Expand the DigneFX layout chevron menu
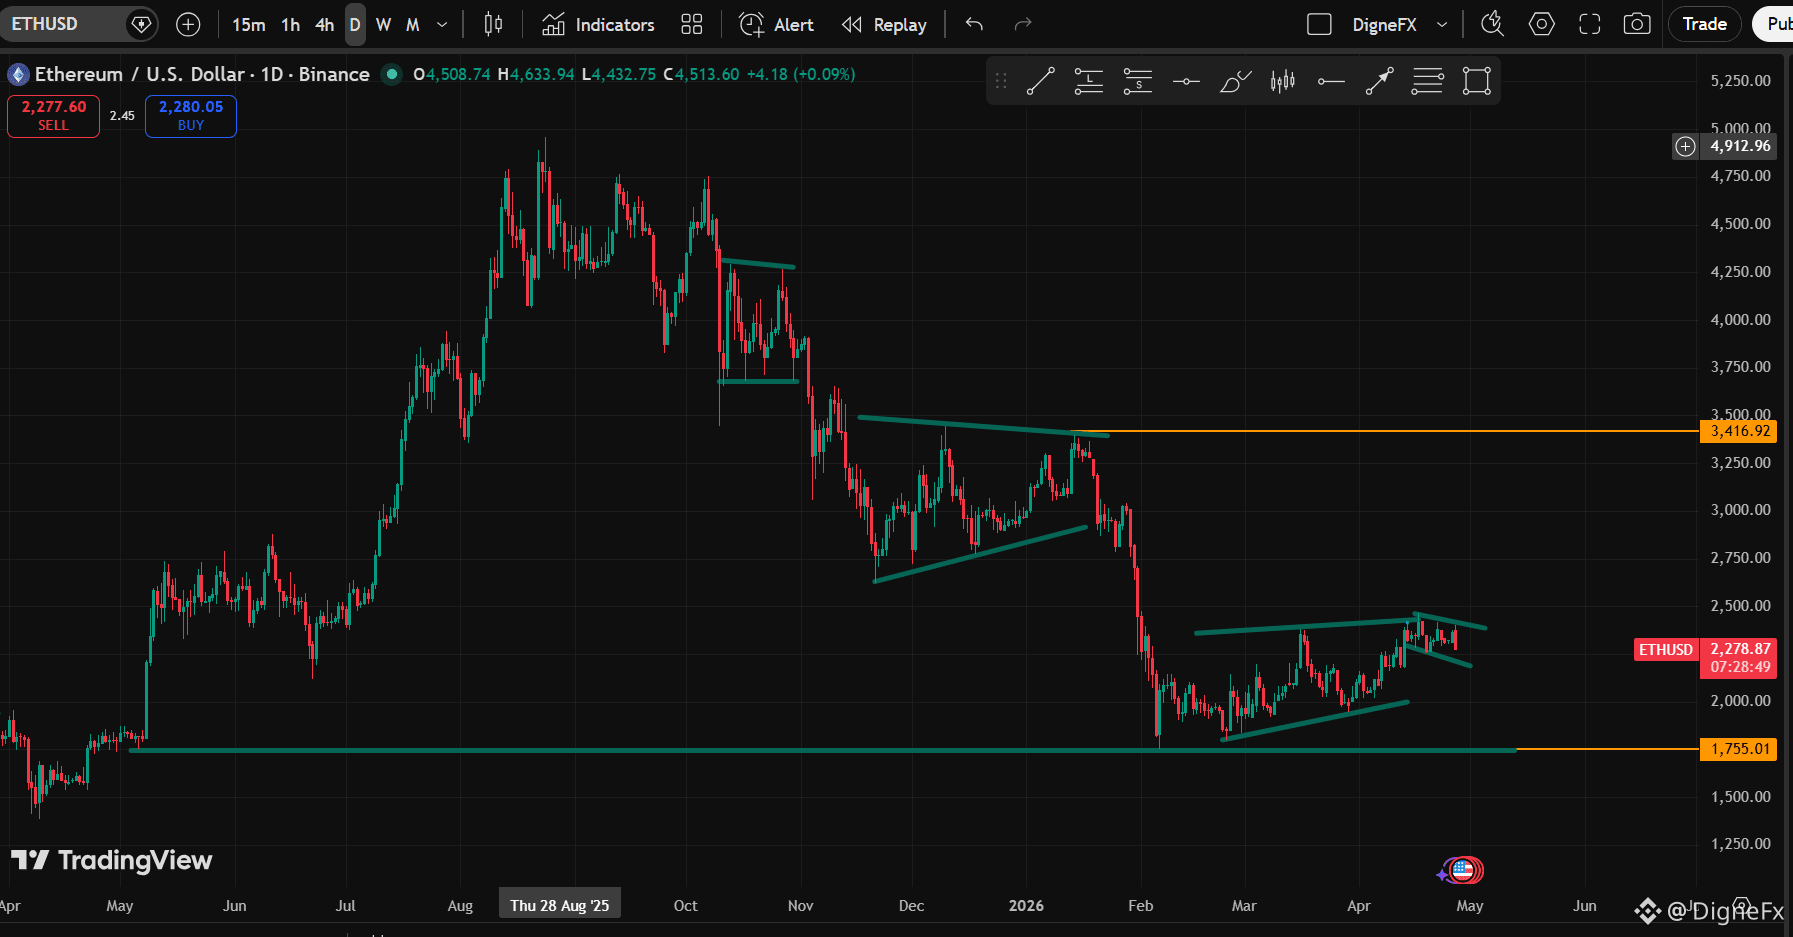Image resolution: width=1793 pixels, height=937 pixels. (x=1441, y=24)
